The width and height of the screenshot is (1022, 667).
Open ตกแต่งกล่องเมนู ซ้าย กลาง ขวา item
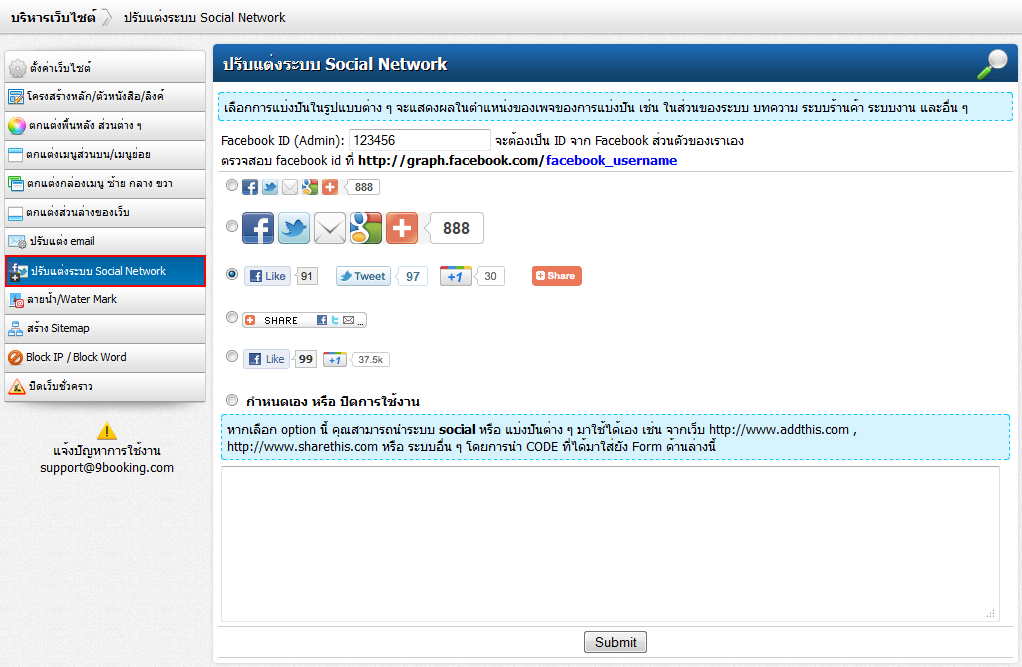point(105,184)
